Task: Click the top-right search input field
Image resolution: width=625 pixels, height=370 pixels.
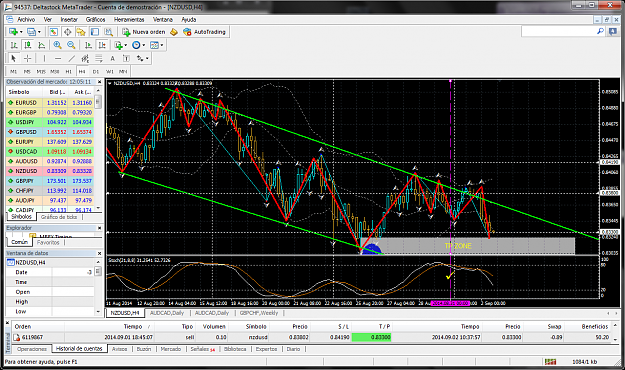Action: click(x=558, y=31)
